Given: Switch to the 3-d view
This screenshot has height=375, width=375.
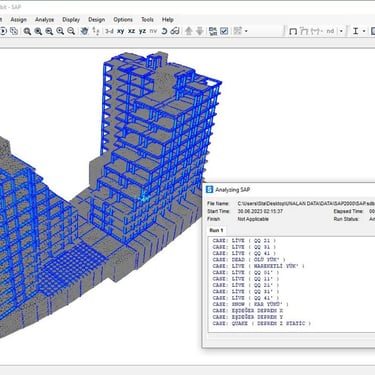Looking at the screenshot, I should point(109,31).
